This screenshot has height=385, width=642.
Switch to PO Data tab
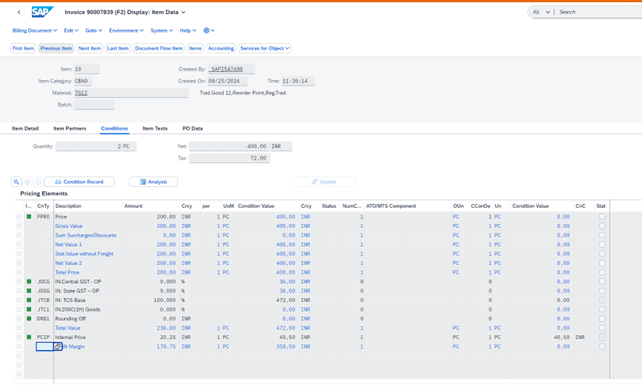pos(192,128)
